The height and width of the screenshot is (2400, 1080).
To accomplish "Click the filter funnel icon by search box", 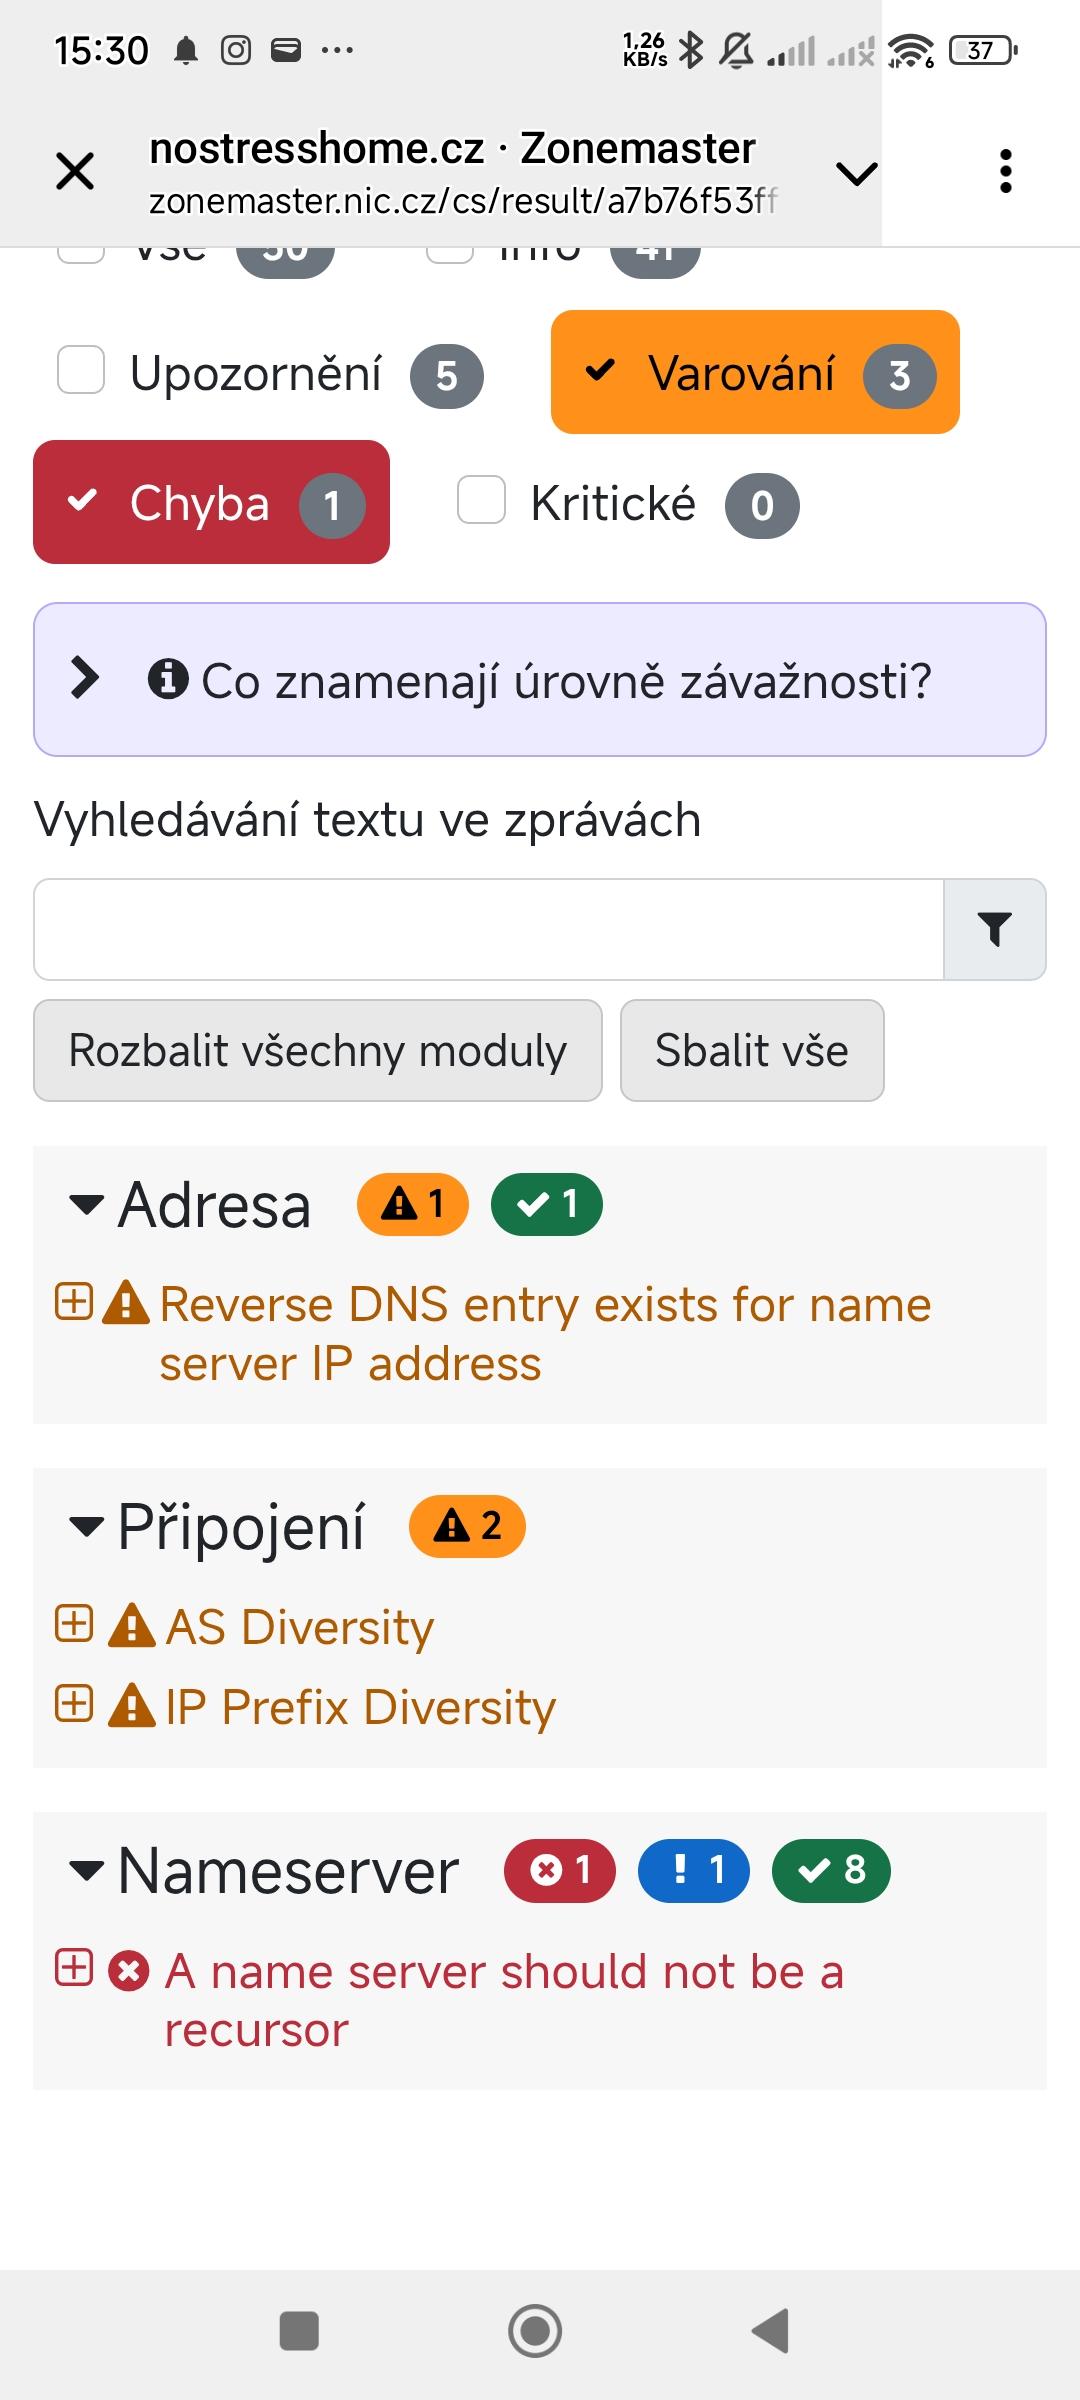I will tap(994, 929).
